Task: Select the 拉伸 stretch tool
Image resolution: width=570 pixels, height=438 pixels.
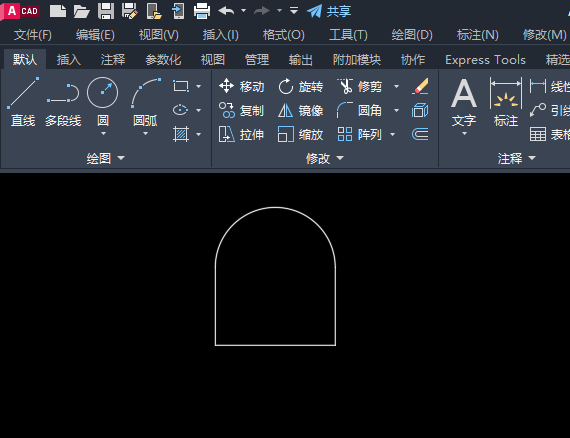Action: pos(241,134)
